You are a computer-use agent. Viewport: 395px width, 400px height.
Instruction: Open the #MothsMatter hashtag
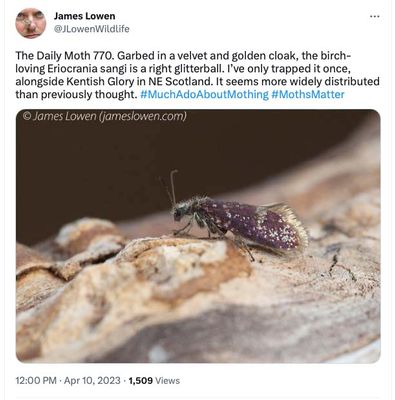pyautogui.click(x=308, y=95)
